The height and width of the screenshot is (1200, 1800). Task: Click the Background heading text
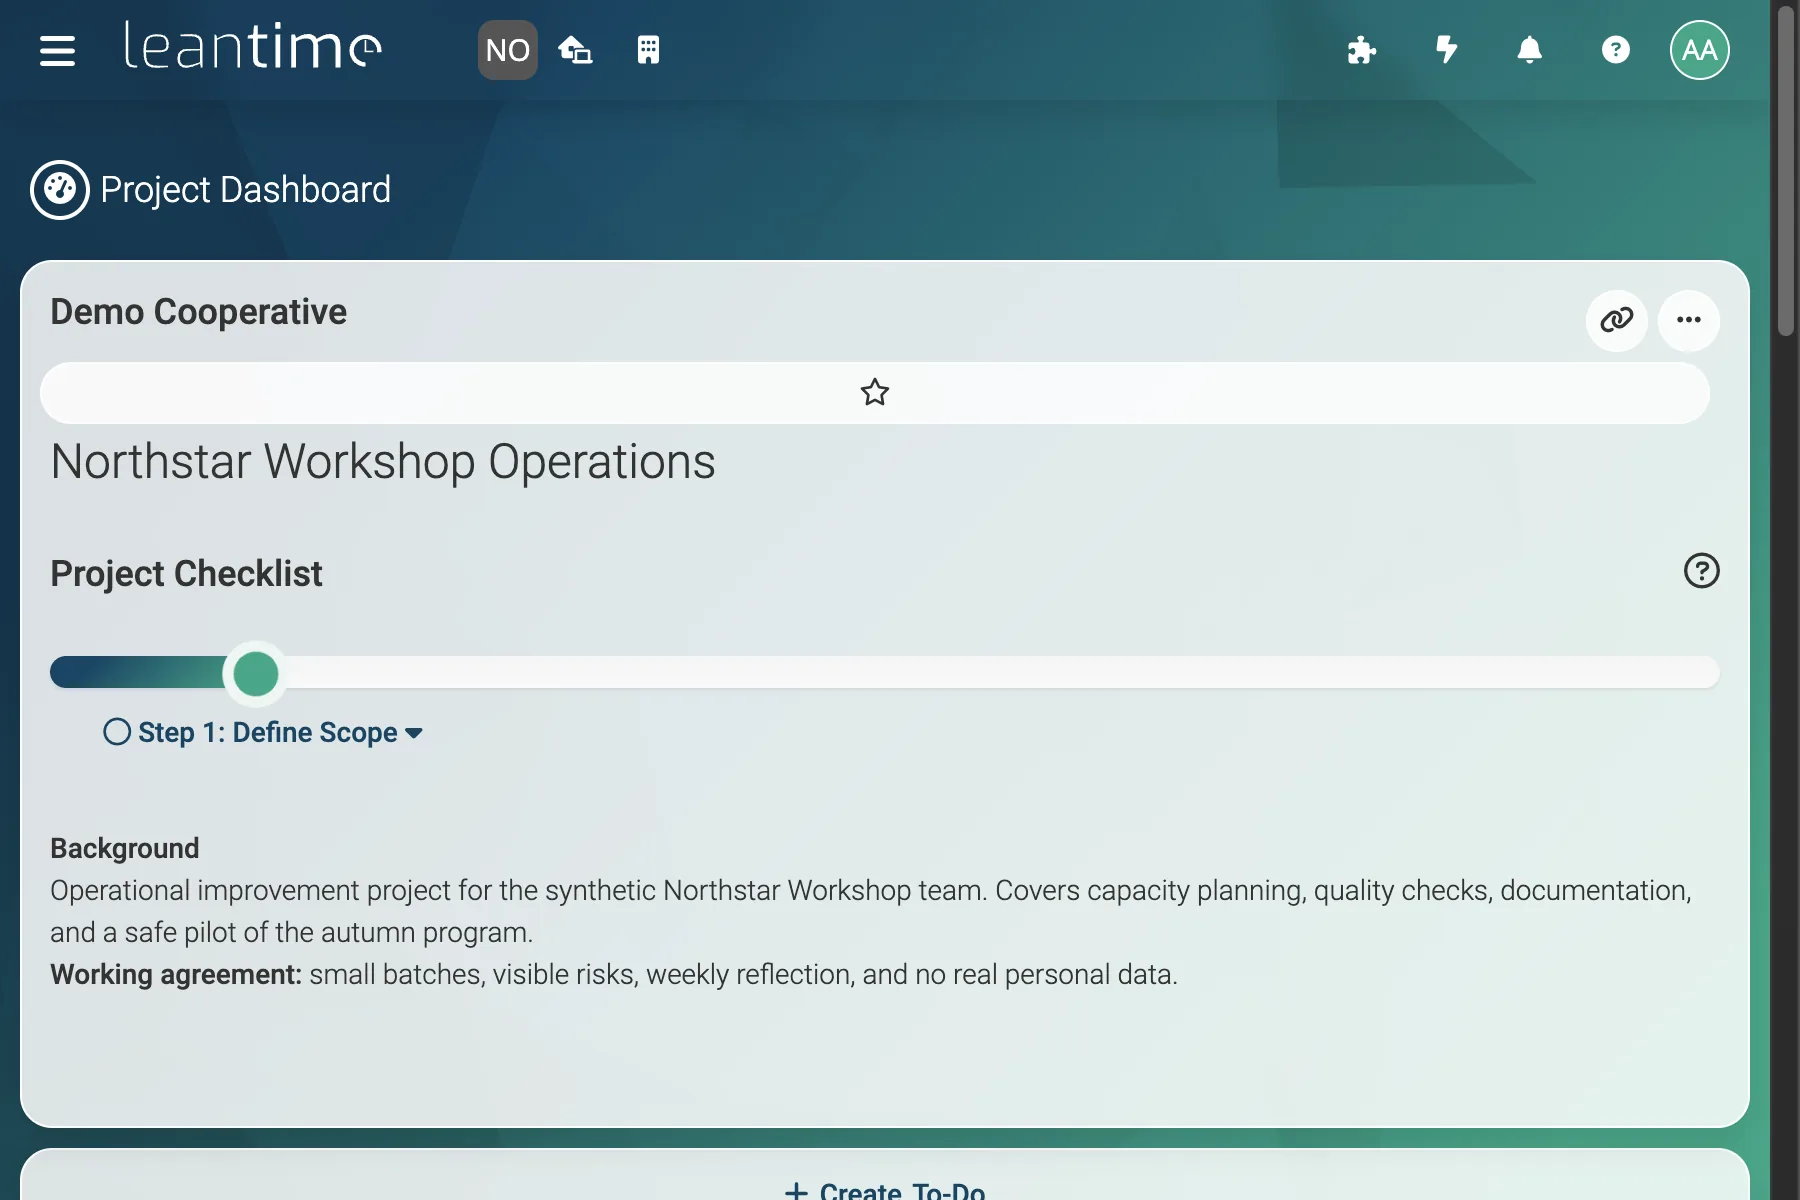[125, 848]
